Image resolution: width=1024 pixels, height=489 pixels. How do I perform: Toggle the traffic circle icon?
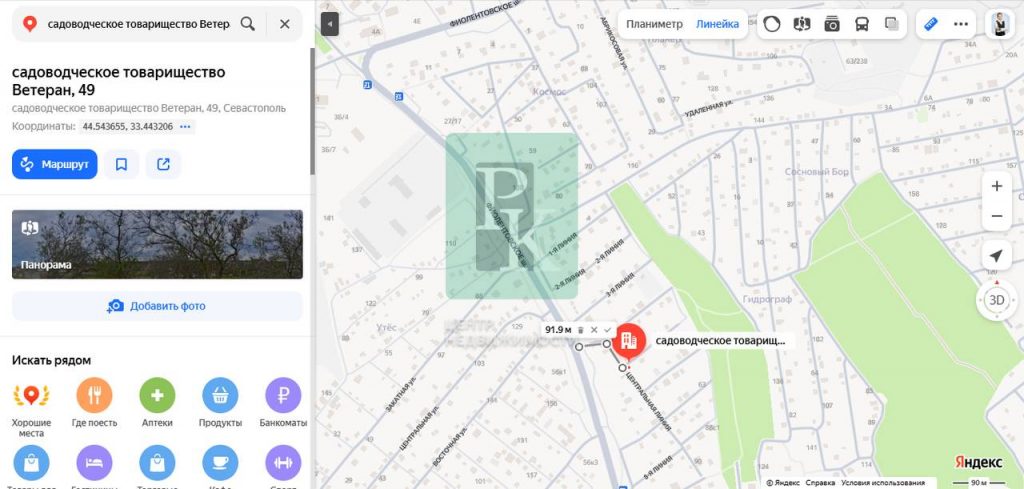[772, 24]
